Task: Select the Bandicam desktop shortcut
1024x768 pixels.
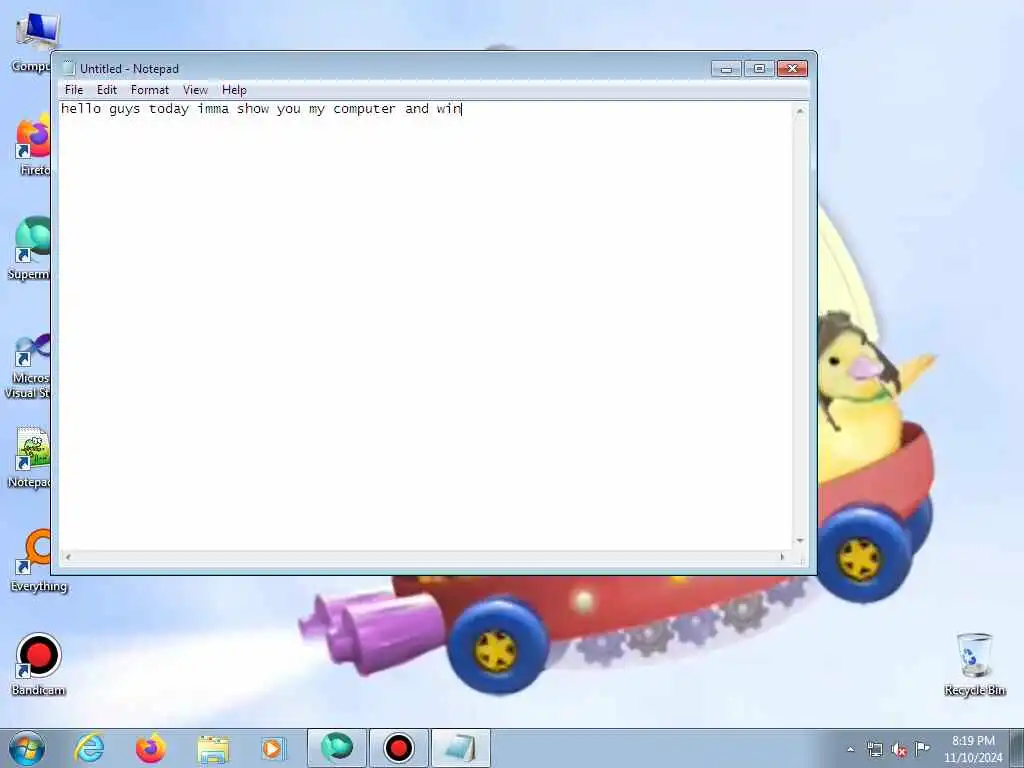Action: [x=38, y=665]
